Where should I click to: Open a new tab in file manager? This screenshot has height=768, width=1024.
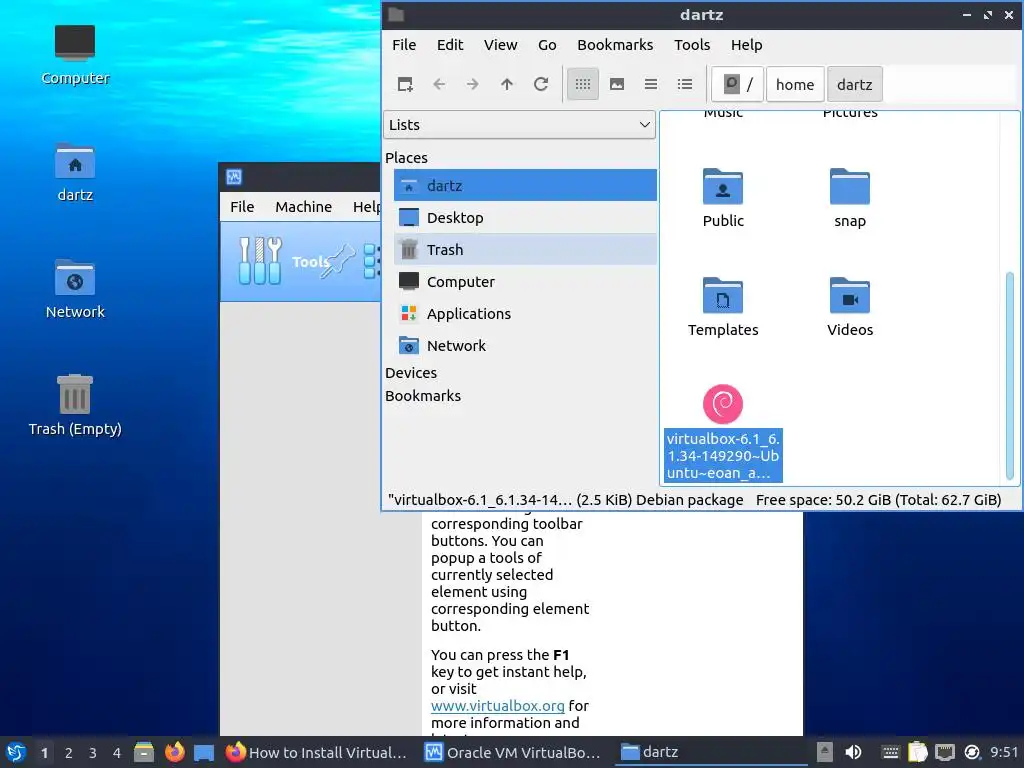(405, 84)
